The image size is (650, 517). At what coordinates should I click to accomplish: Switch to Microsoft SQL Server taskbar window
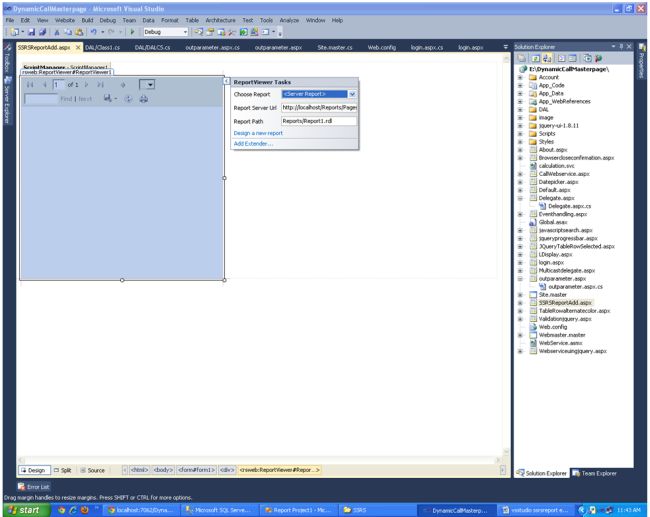coord(219,510)
